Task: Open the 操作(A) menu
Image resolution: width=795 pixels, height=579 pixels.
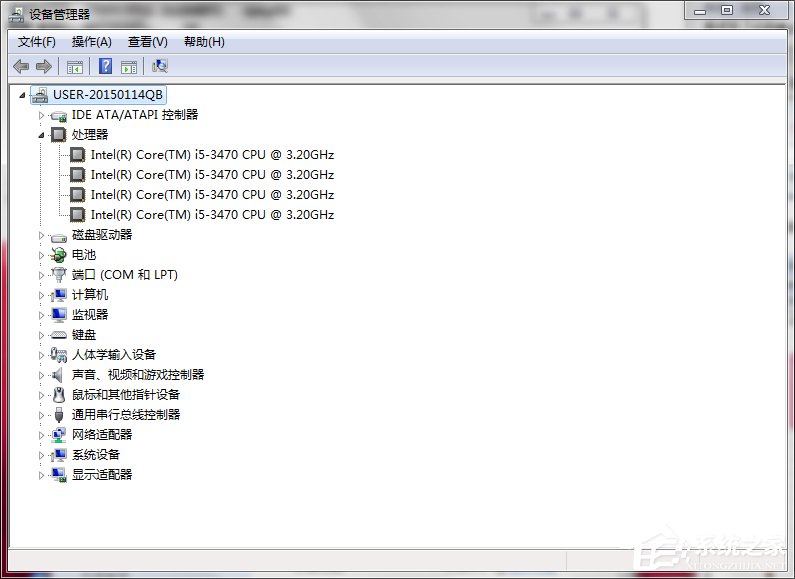Action: 92,42
